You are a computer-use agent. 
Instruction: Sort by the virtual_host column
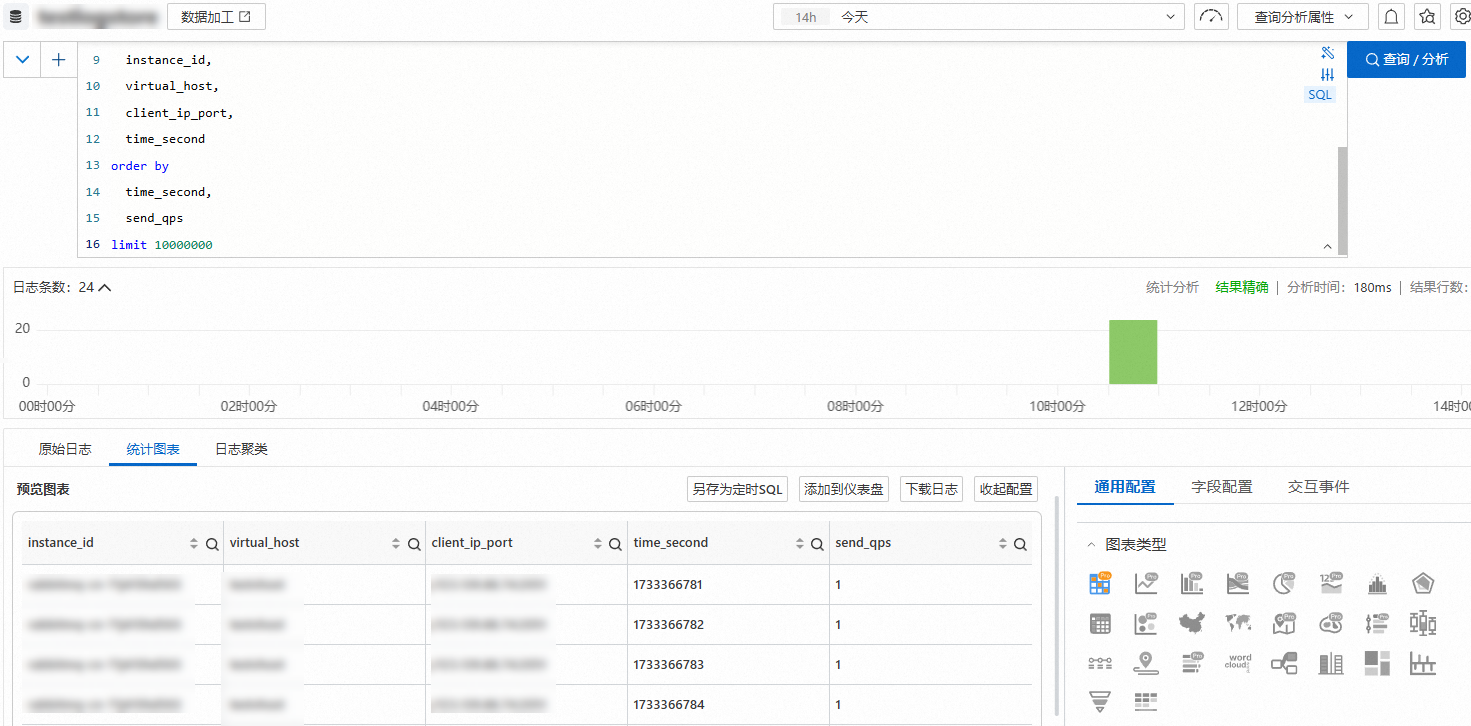point(395,544)
